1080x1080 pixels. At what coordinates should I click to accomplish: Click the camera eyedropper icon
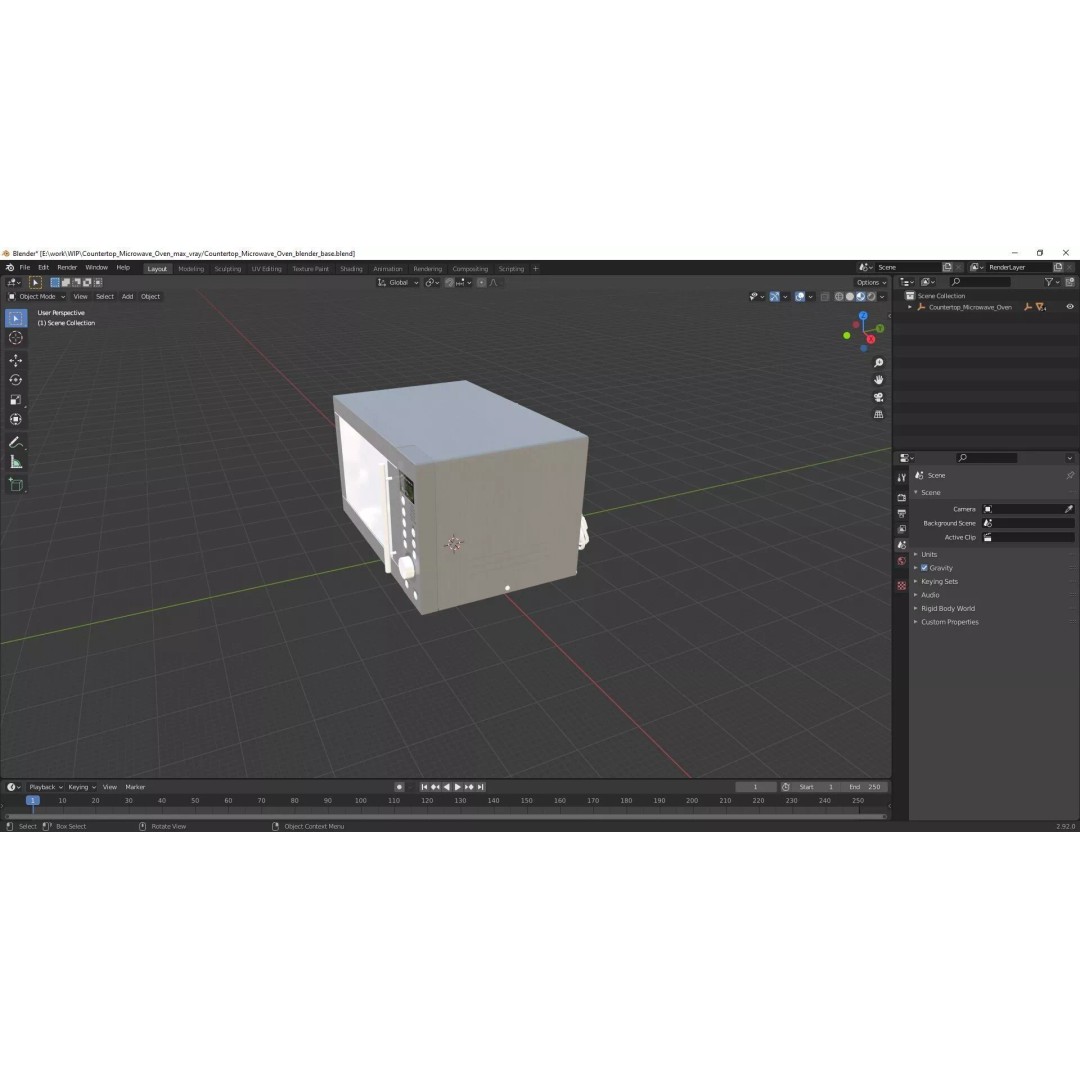coord(1068,509)
